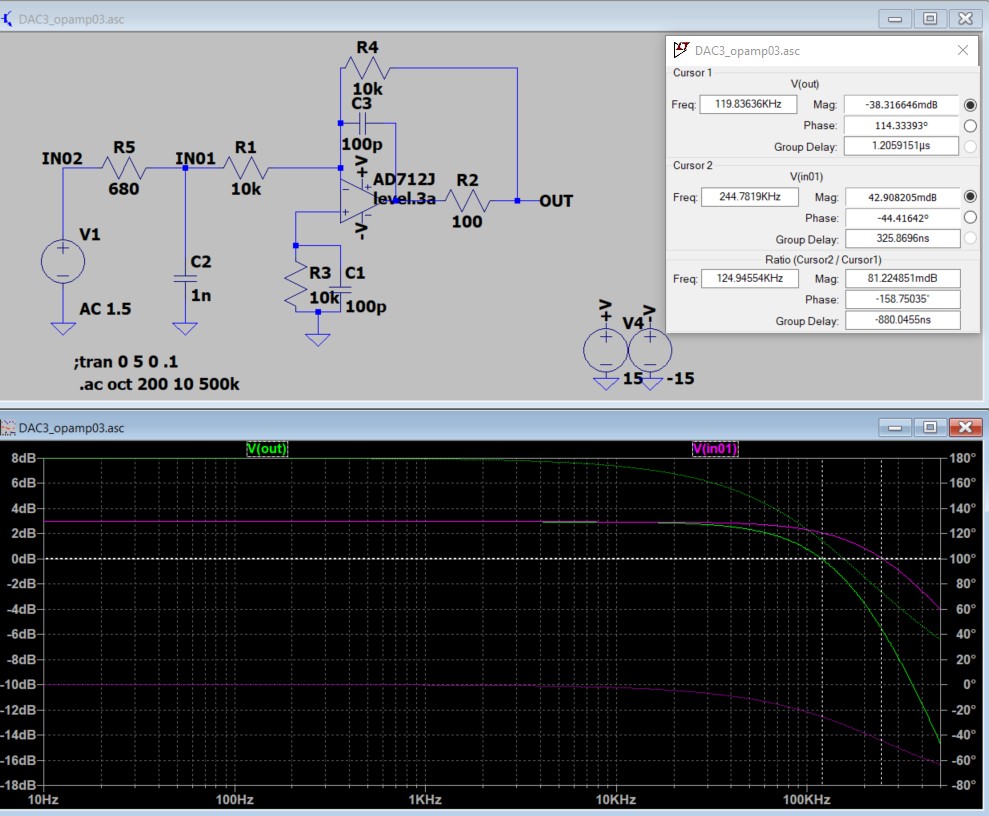Screen dimensions: 989x816
Task: Select the +15 supply voltage source
Action: [x=606, y=350]
